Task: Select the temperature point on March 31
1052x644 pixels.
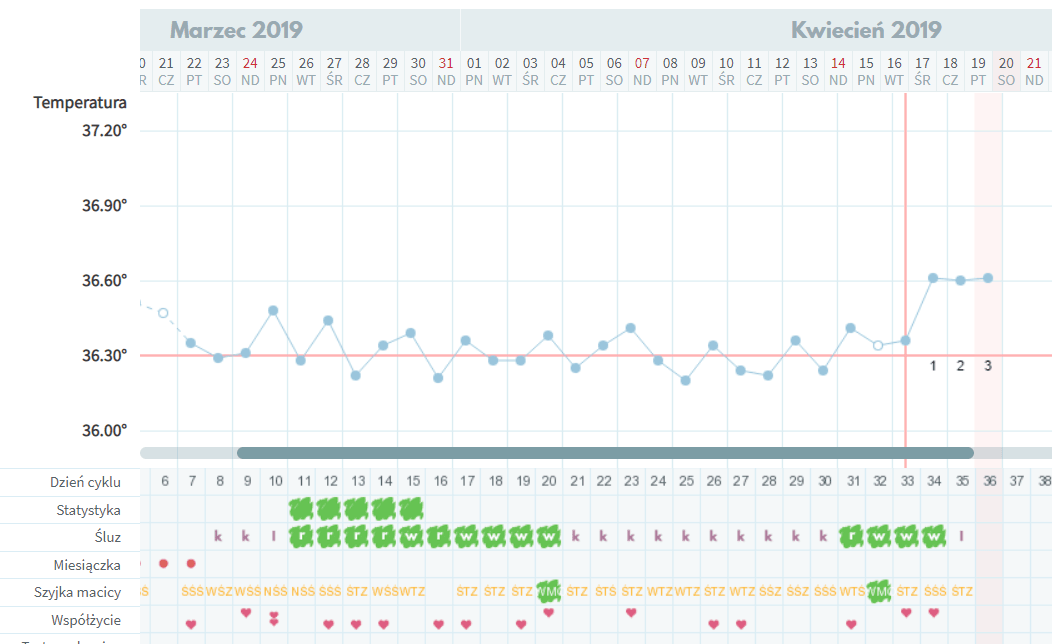Action: (x=438, y=378)
